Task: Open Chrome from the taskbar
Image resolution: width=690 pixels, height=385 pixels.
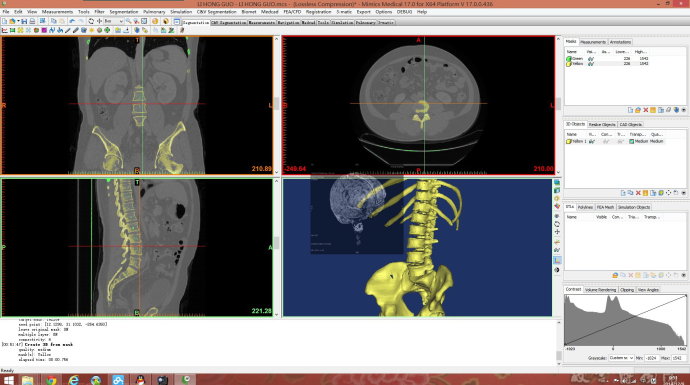Action: (51, 380)
